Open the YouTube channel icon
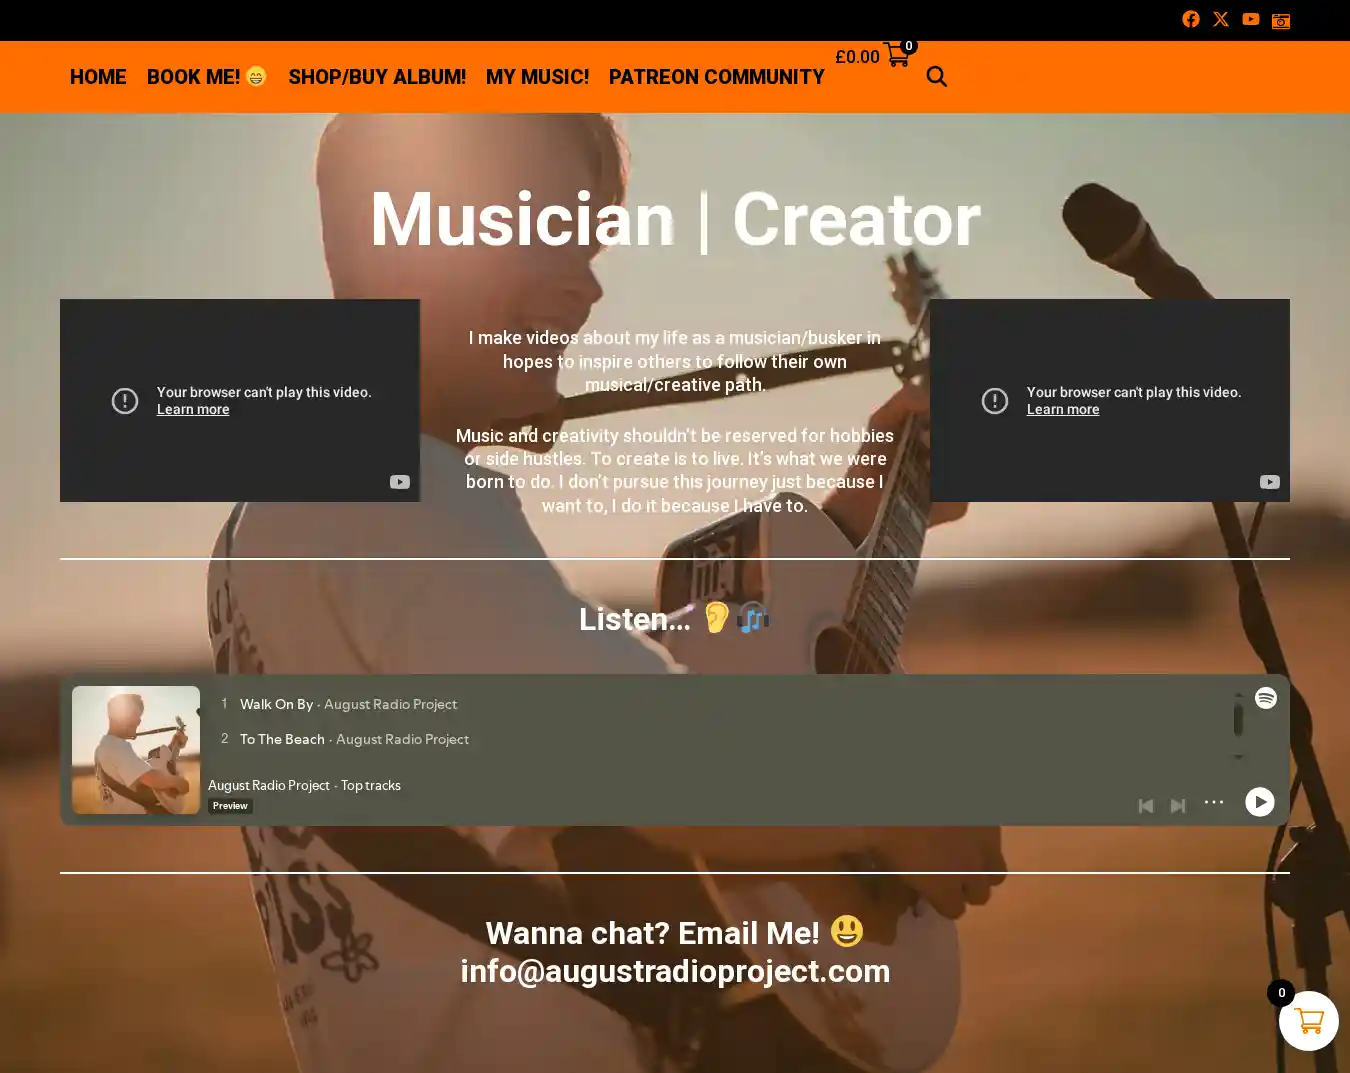This screenshot has width=1350, height=1073. pos(1250,19)
